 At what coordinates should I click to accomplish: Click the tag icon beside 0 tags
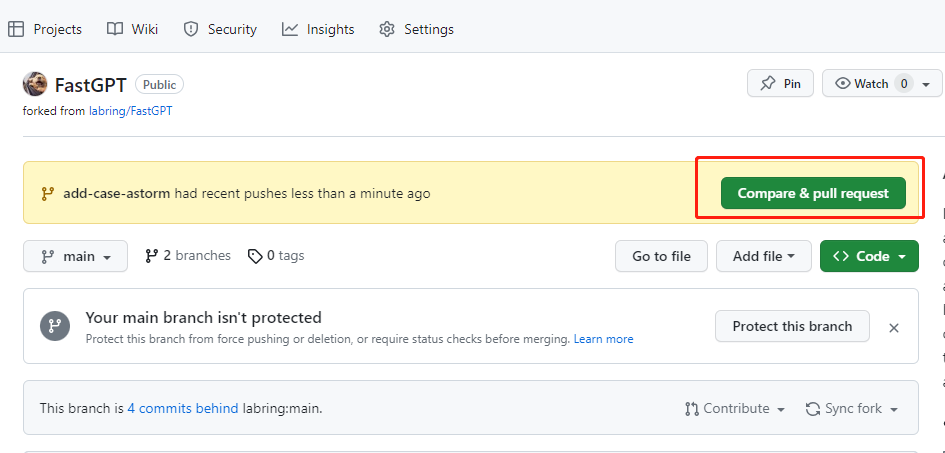pyautogui.click(x=255, y=256)
